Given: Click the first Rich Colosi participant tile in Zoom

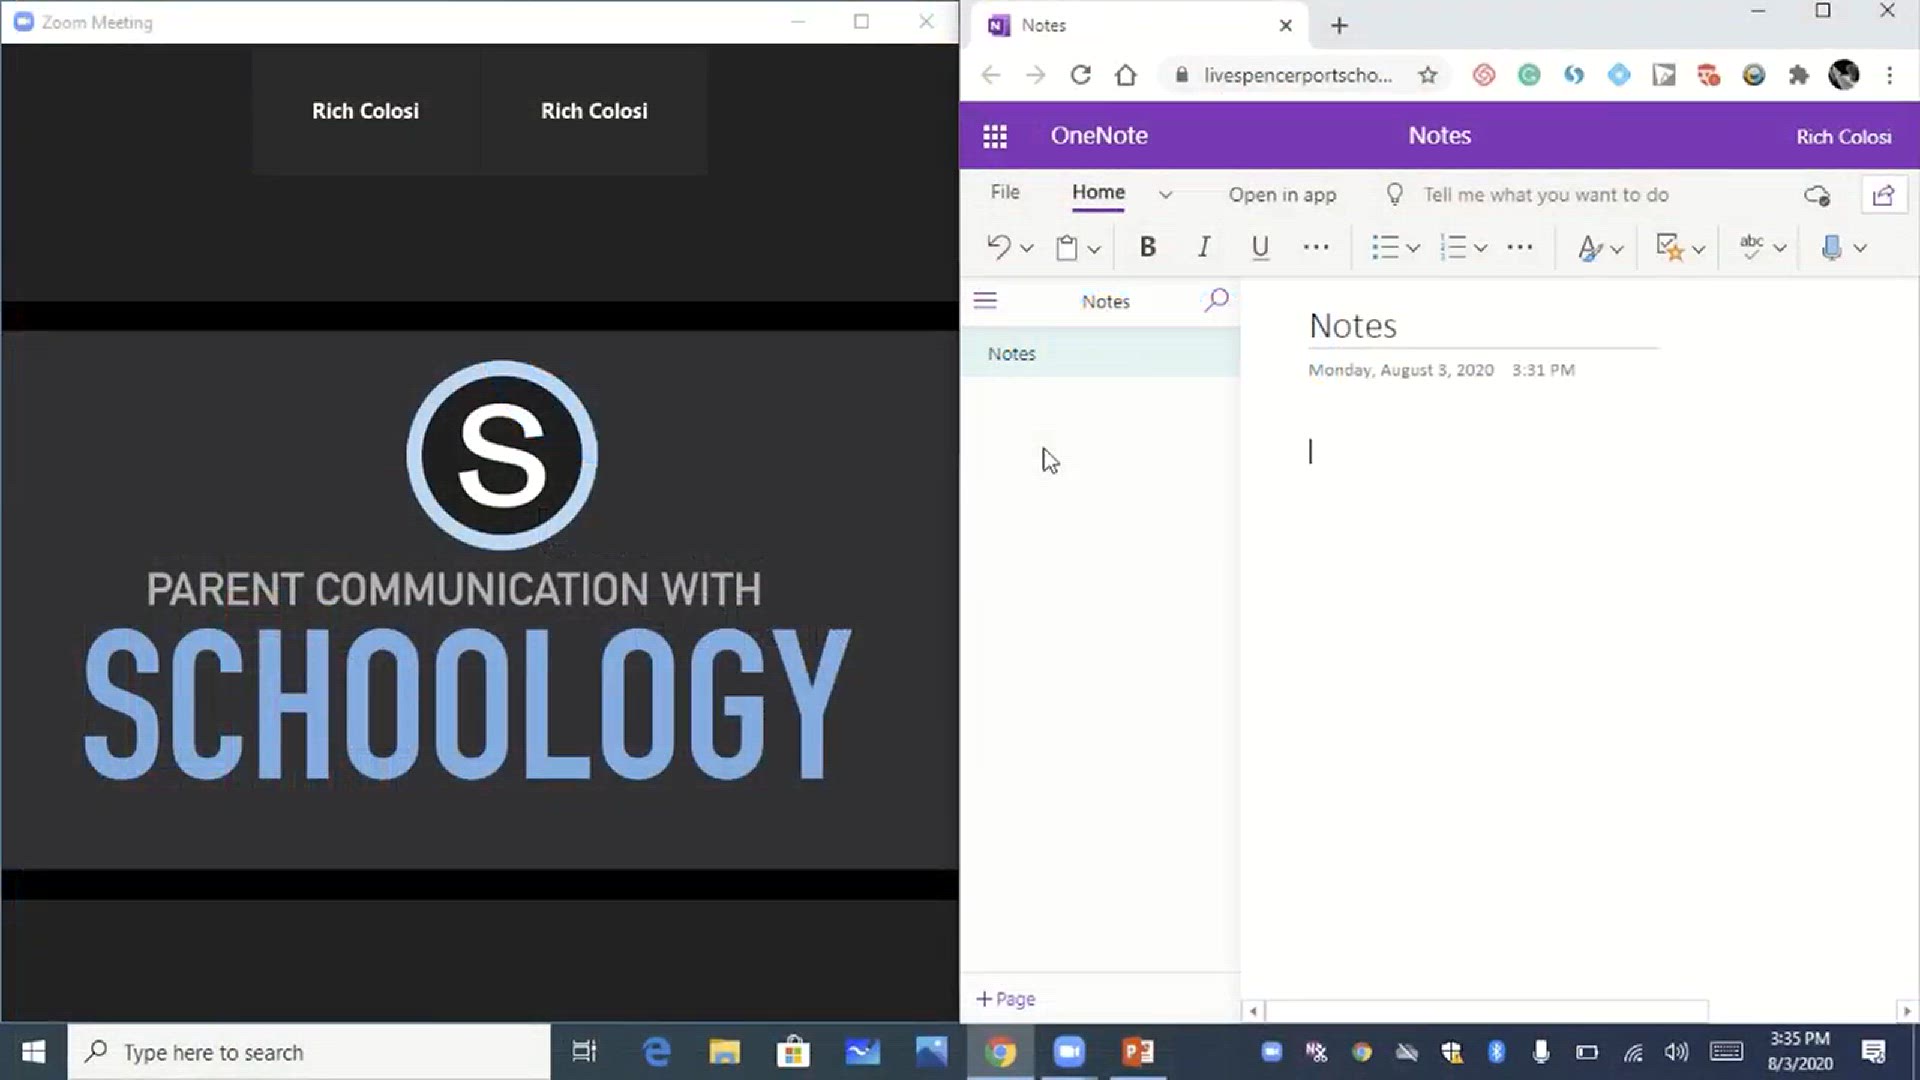Looking at the screenshot, I should [x=366, y=111].
